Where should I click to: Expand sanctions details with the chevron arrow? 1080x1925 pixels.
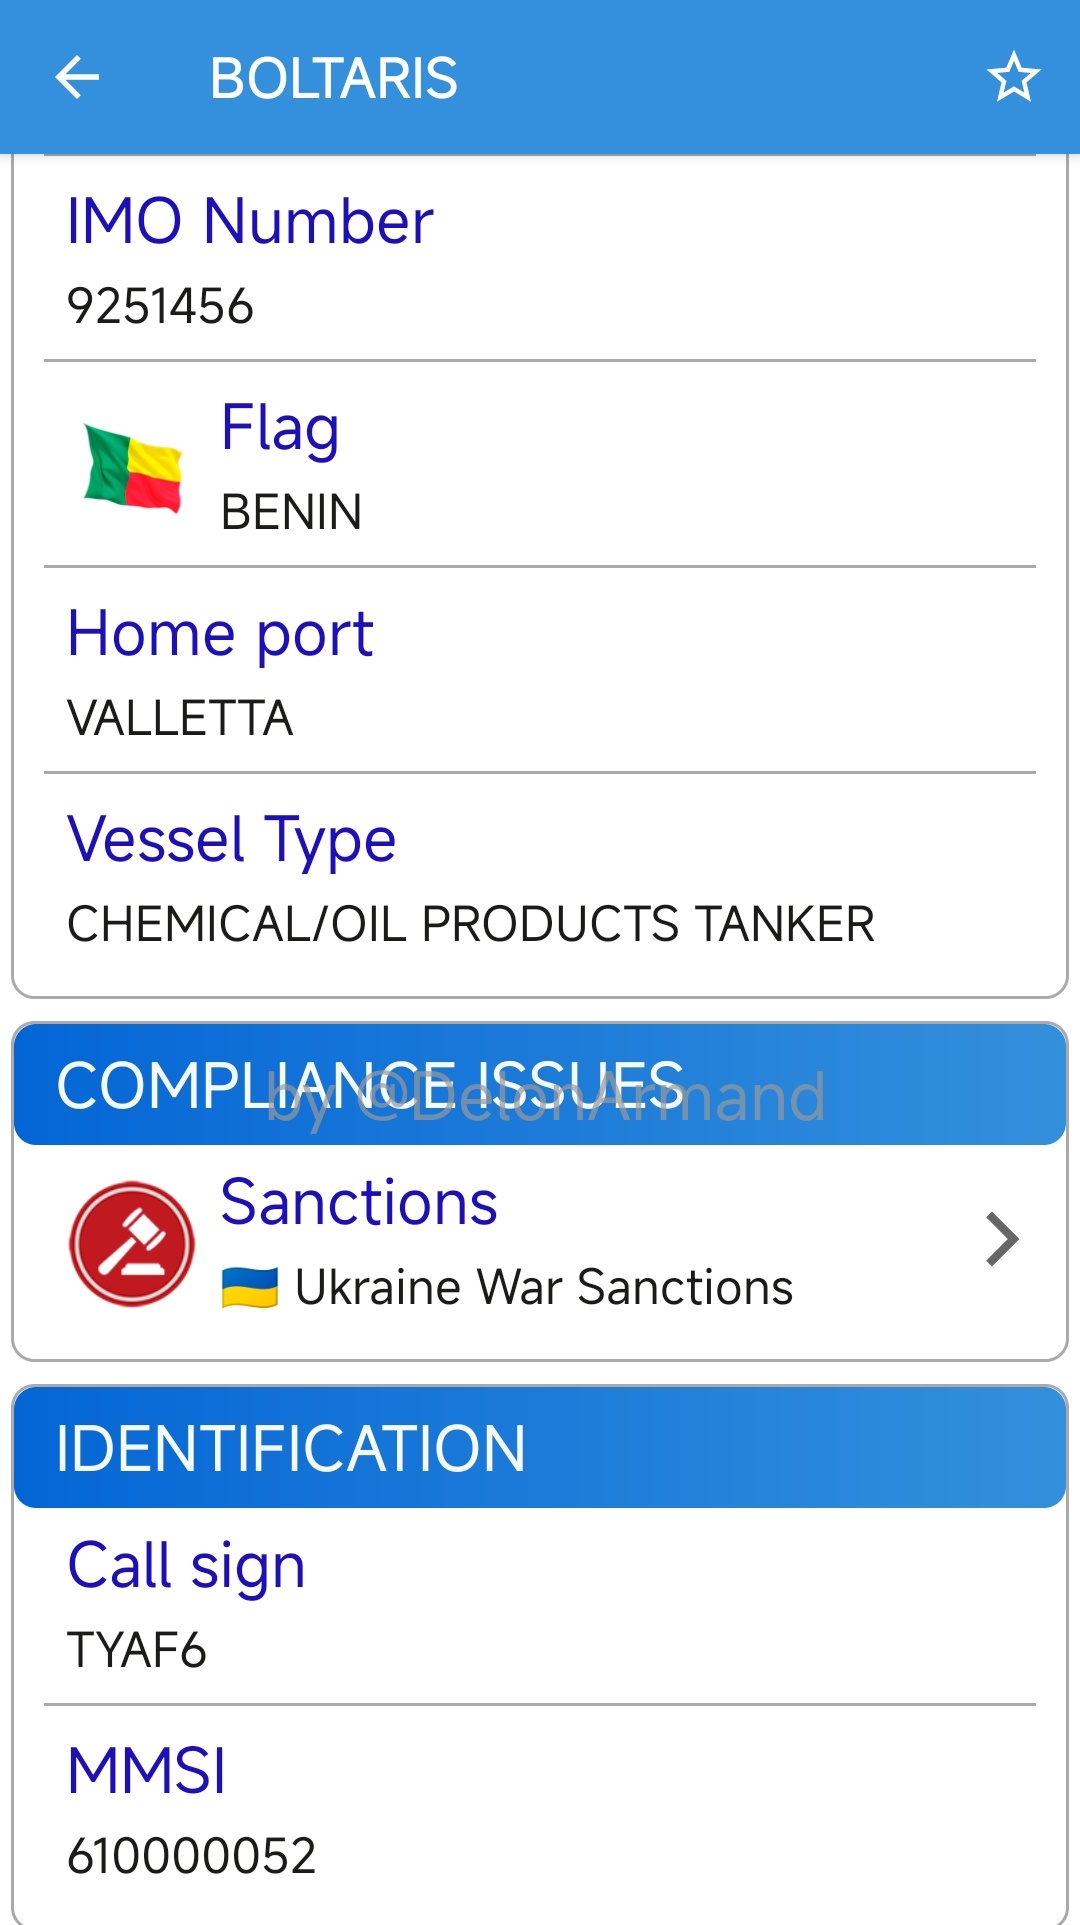[1001, 1240]
